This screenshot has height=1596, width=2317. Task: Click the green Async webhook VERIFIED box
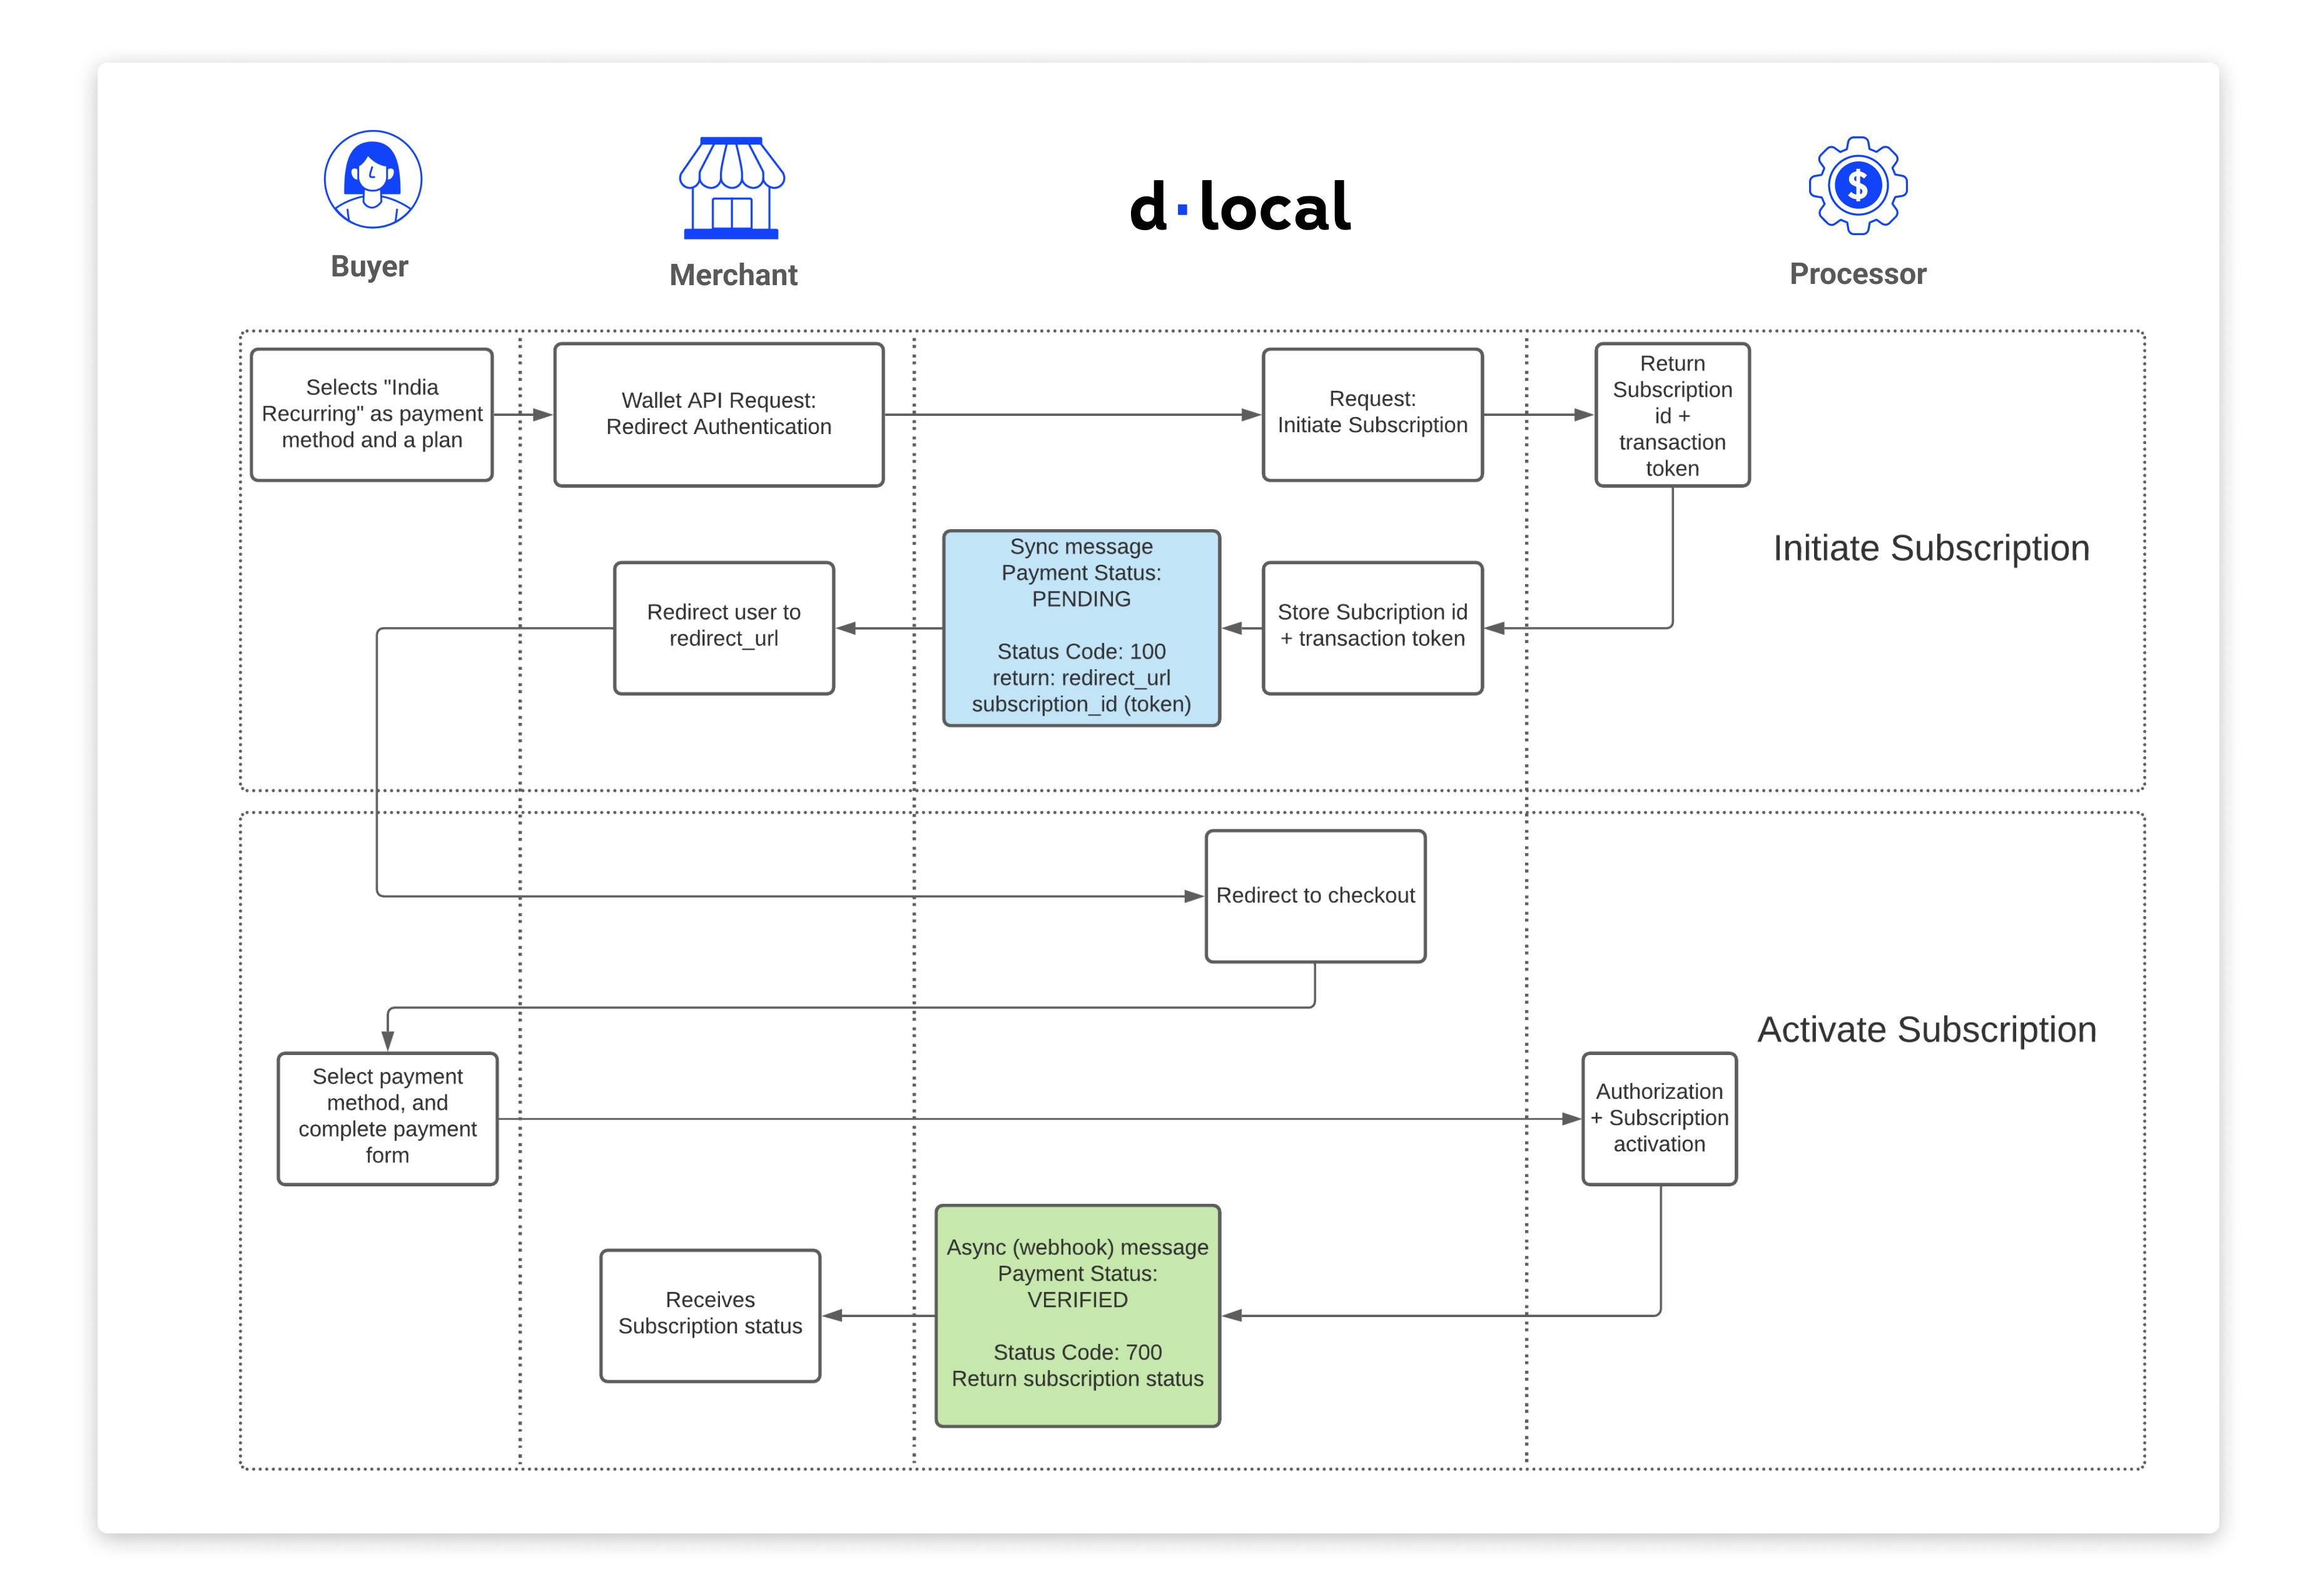click(x=1077, y=1315)
